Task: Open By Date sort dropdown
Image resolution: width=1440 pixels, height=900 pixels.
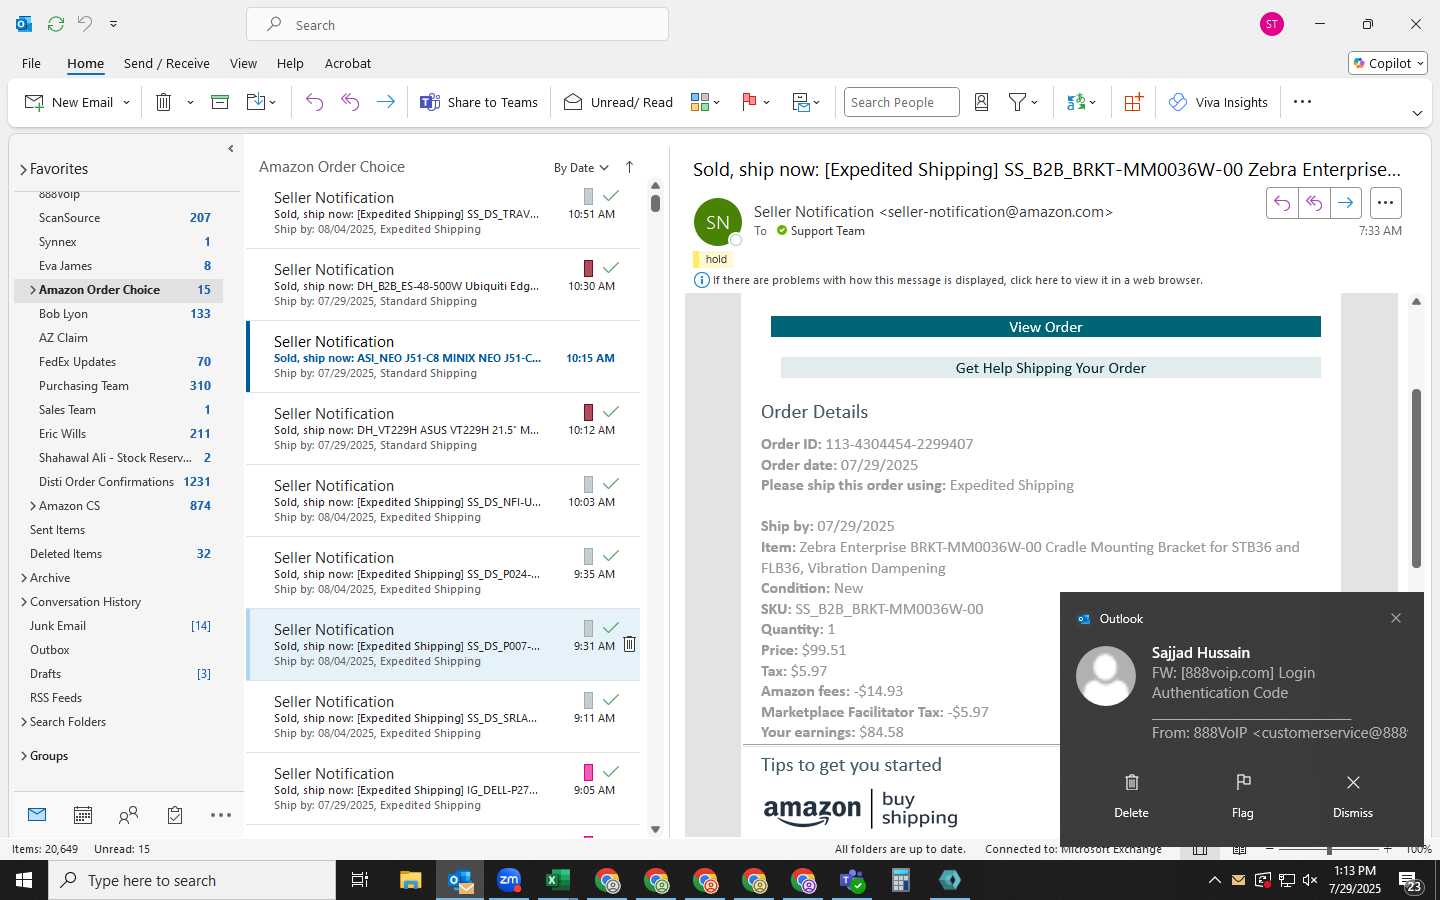Action: (581, 168)
